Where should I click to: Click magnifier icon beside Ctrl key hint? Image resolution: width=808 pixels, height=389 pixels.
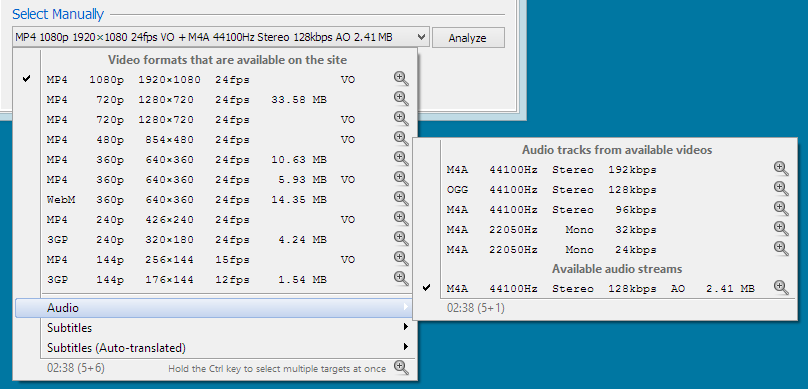coord(401,367)
